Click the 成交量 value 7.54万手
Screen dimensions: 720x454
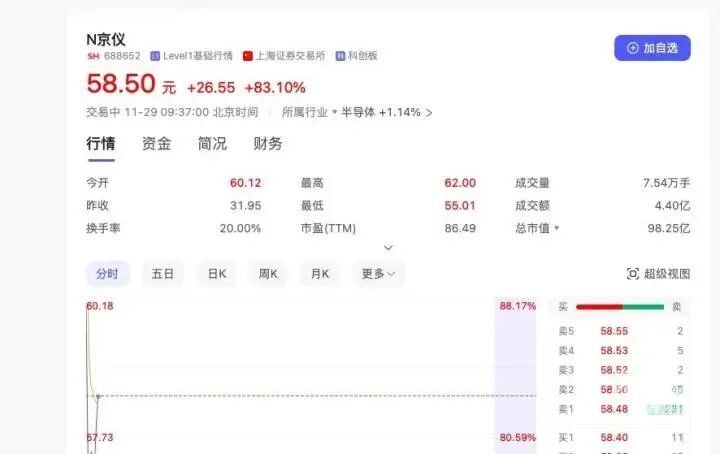666,183
